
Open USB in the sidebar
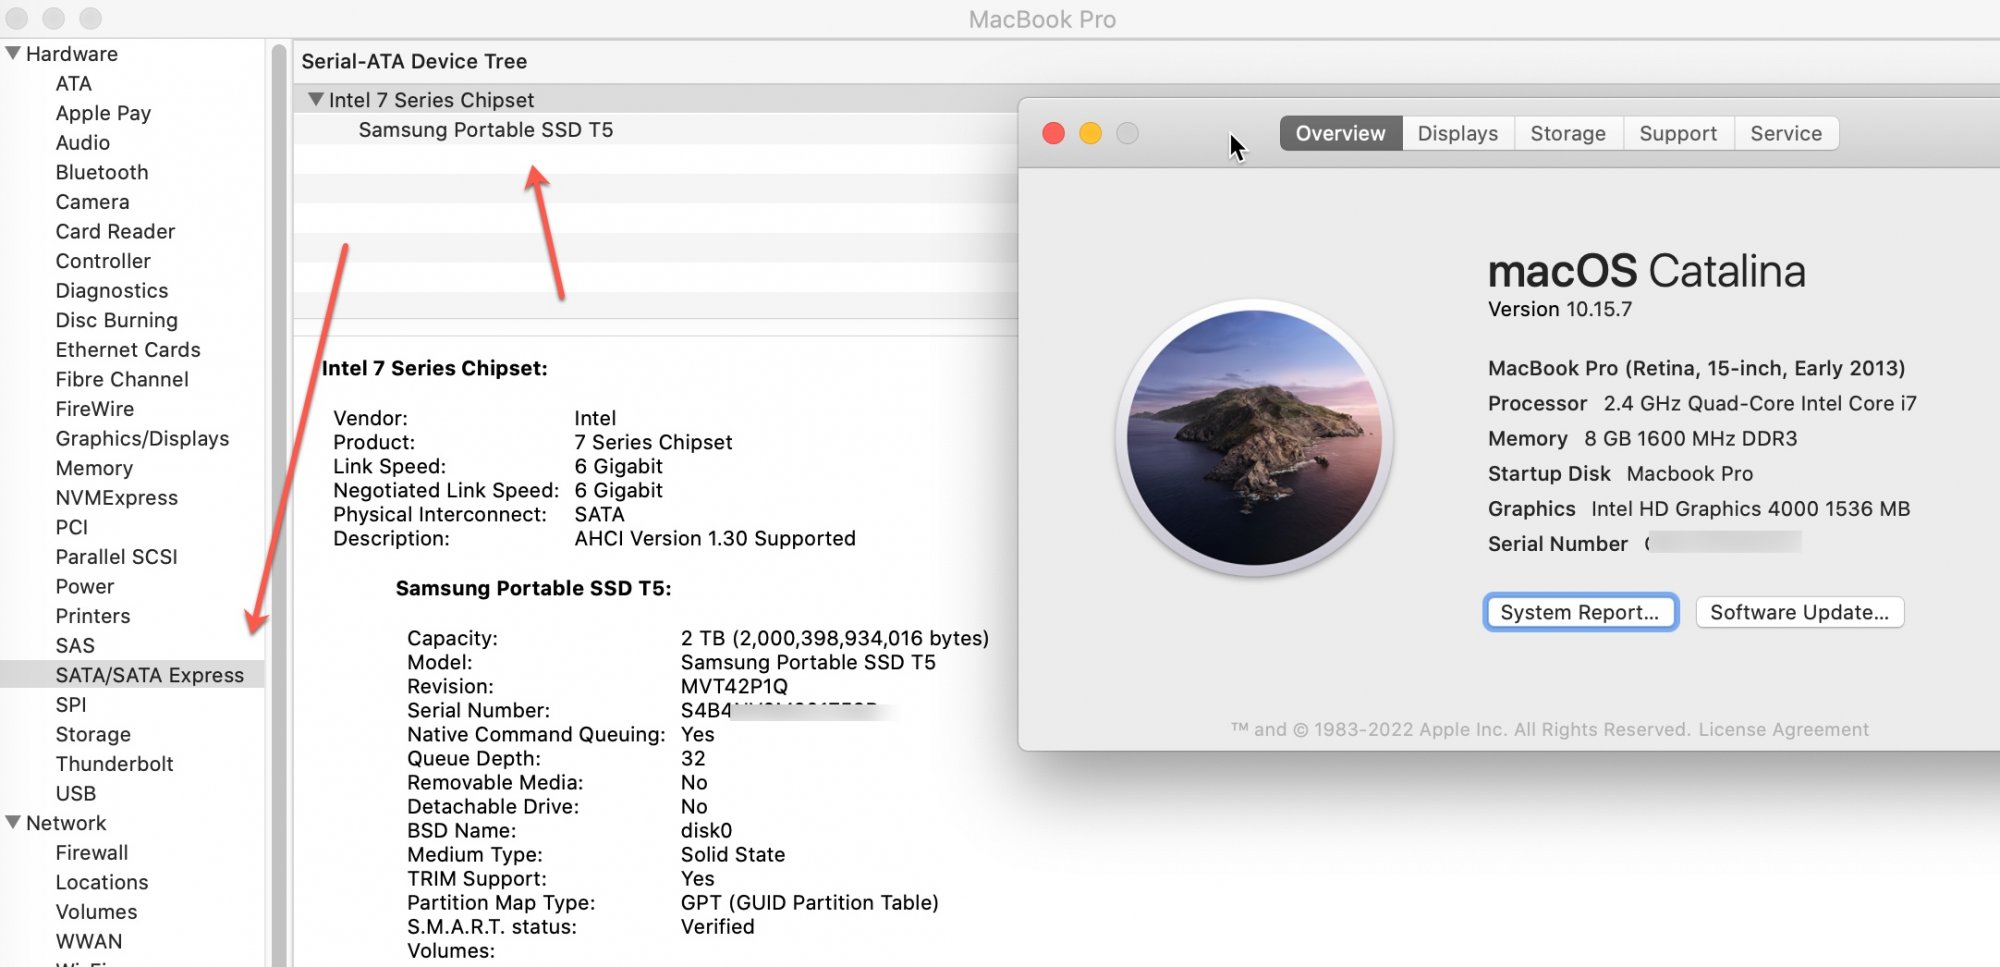[76, 793]
